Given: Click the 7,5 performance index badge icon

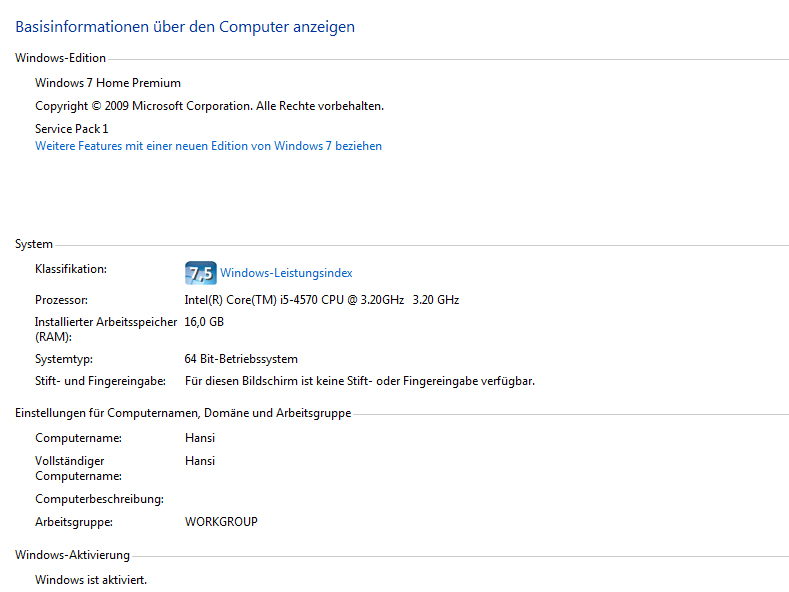Looking at the screenshot, I should tap(201, 273).
